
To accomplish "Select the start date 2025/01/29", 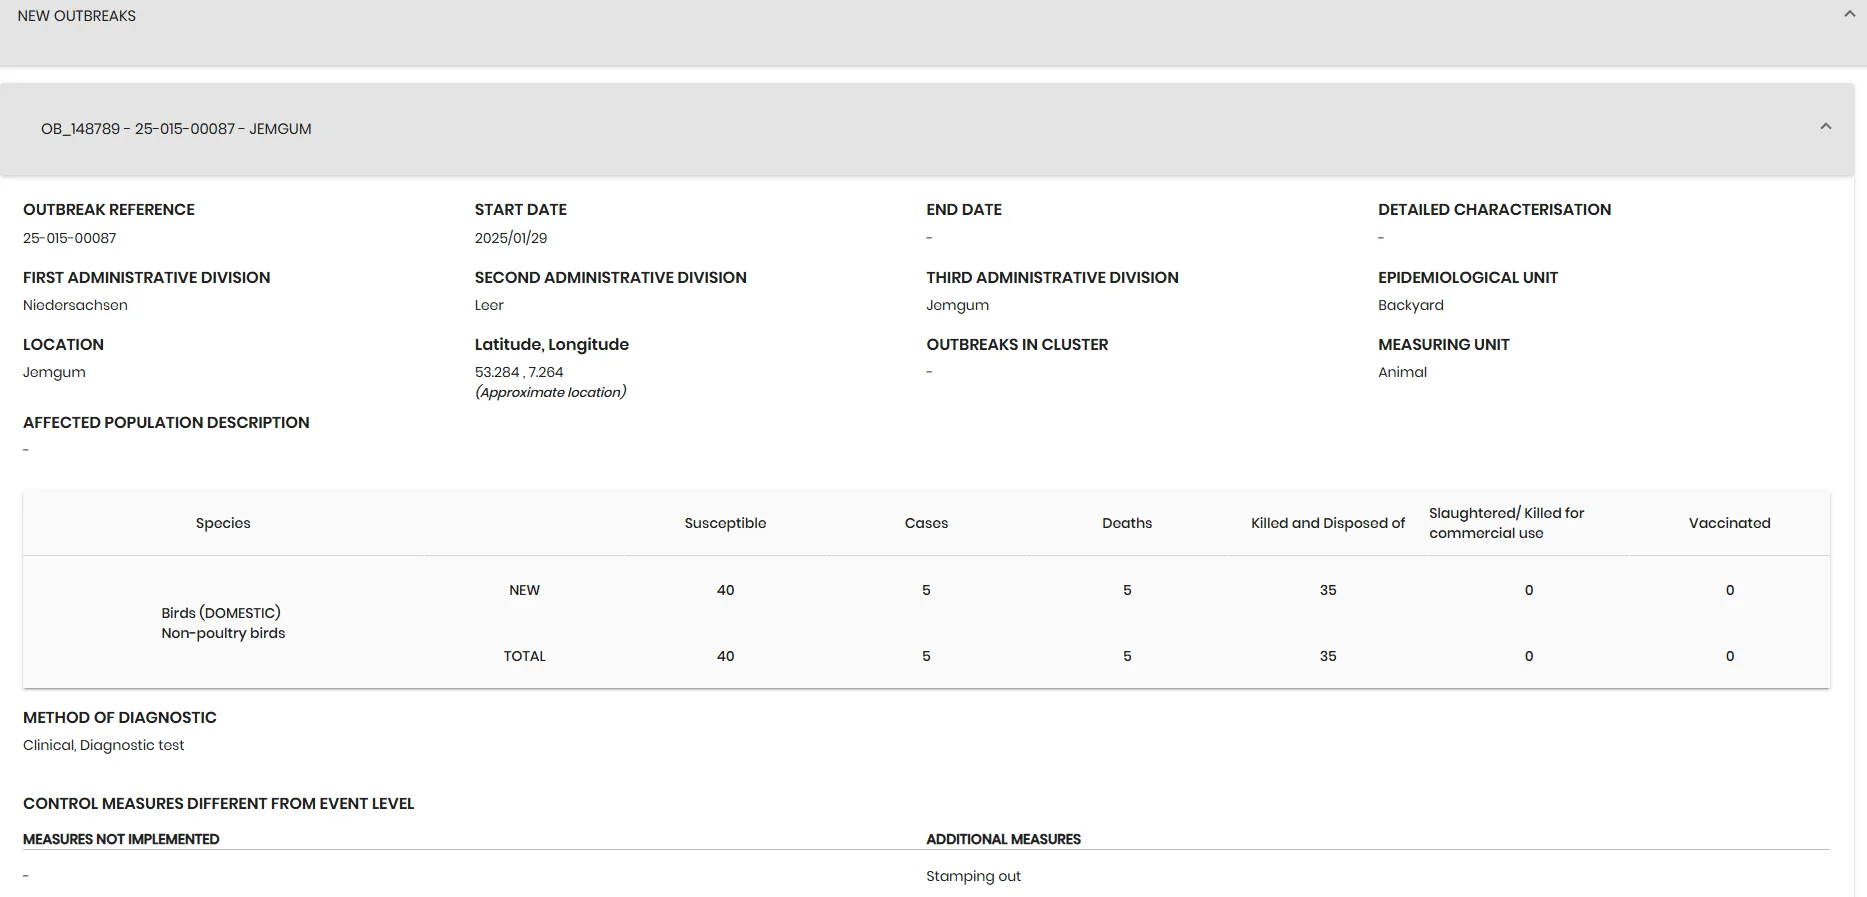I will 511,238.
